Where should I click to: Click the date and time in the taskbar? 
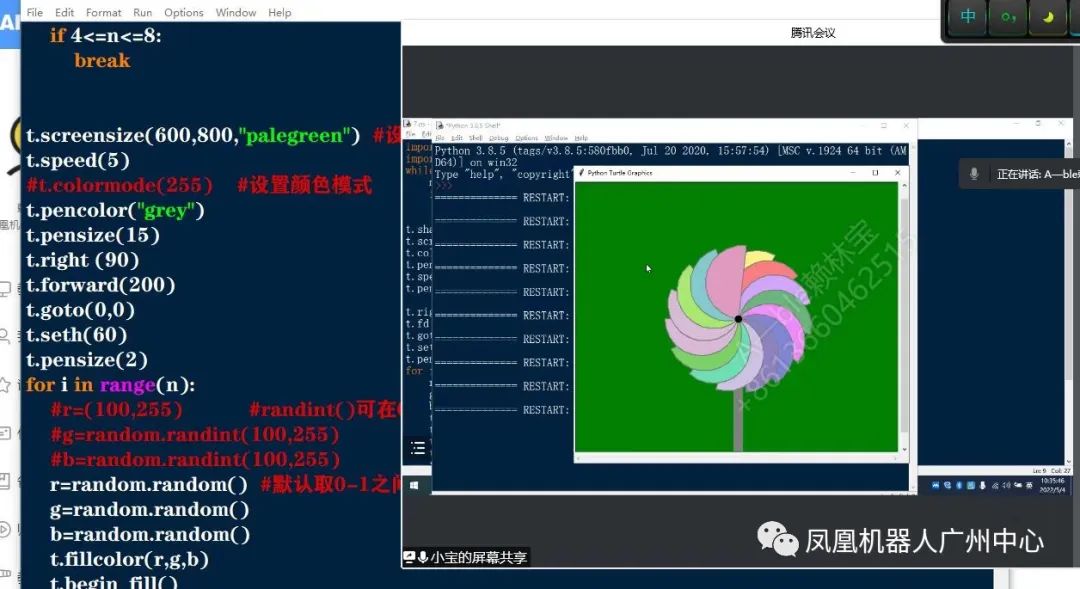tap(1052, 487)
